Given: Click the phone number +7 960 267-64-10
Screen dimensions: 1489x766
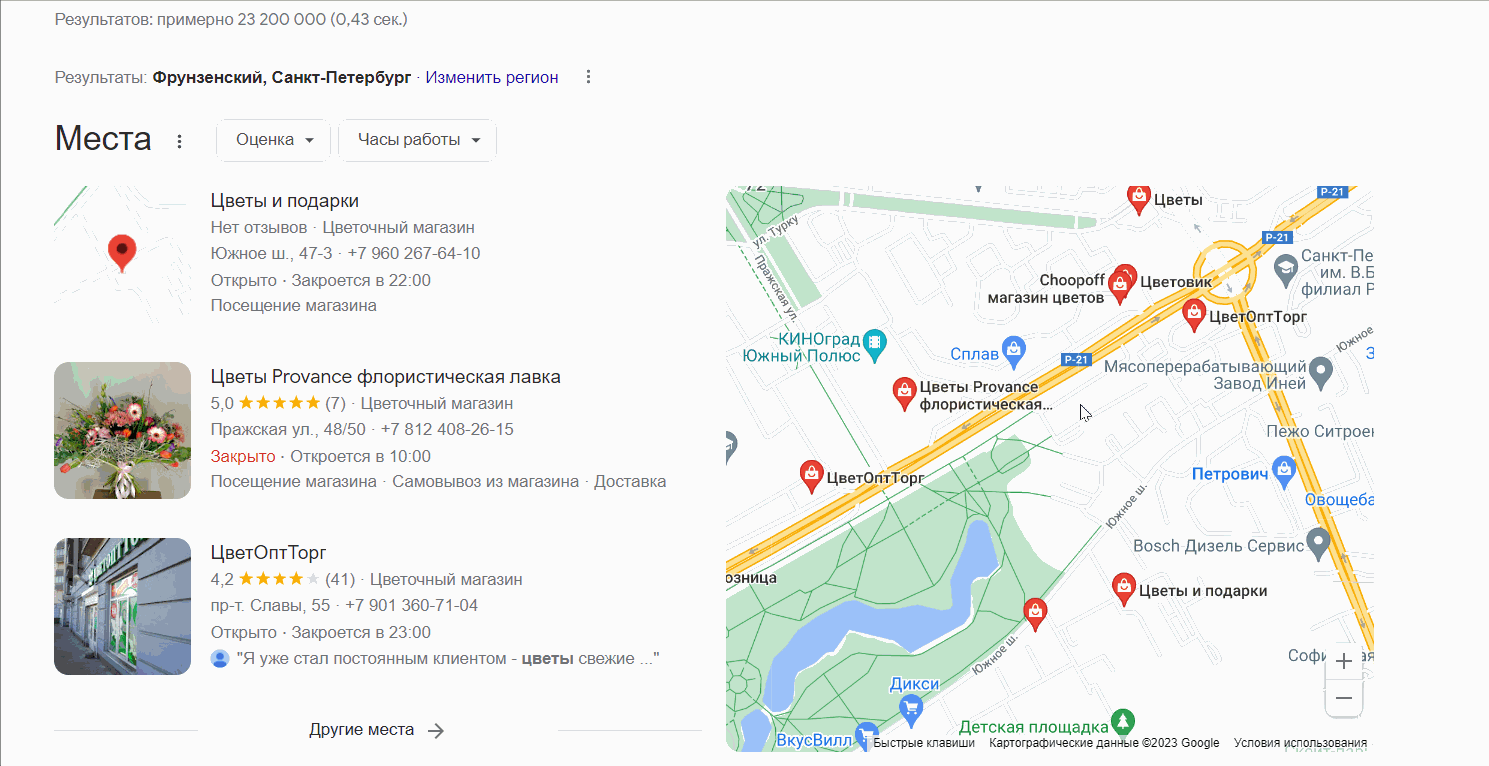Looking at the screenshot, I should 414,253.
